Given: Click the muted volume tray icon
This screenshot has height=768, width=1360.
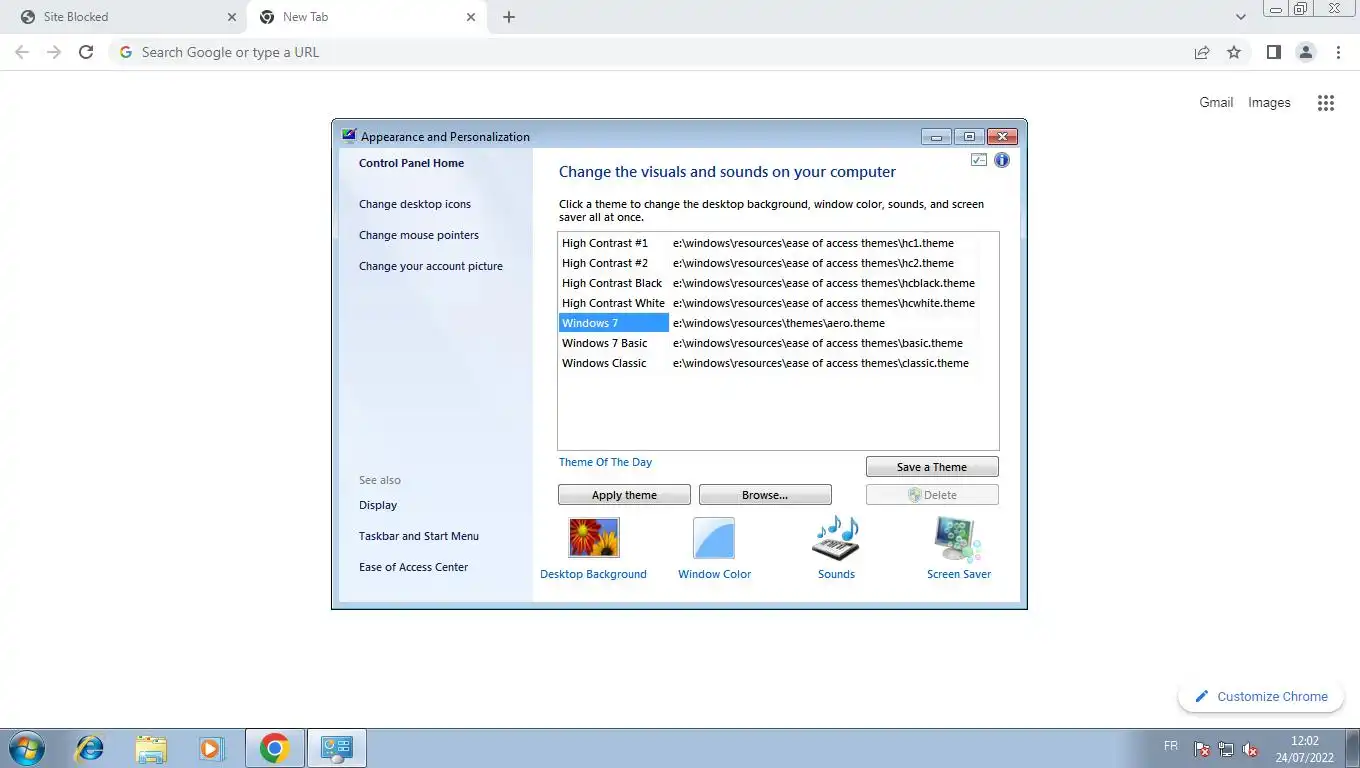Looking at the screenshot, I should click(1250, 749).
